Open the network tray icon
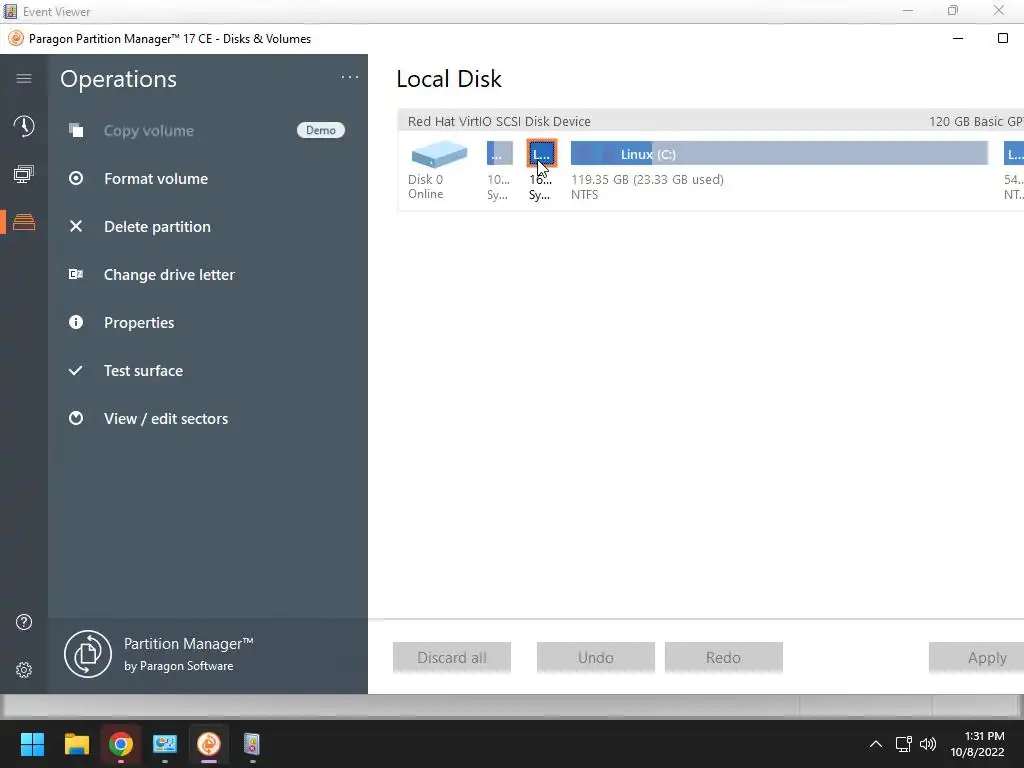1024x768 pixels. click(x=904, y=744)
